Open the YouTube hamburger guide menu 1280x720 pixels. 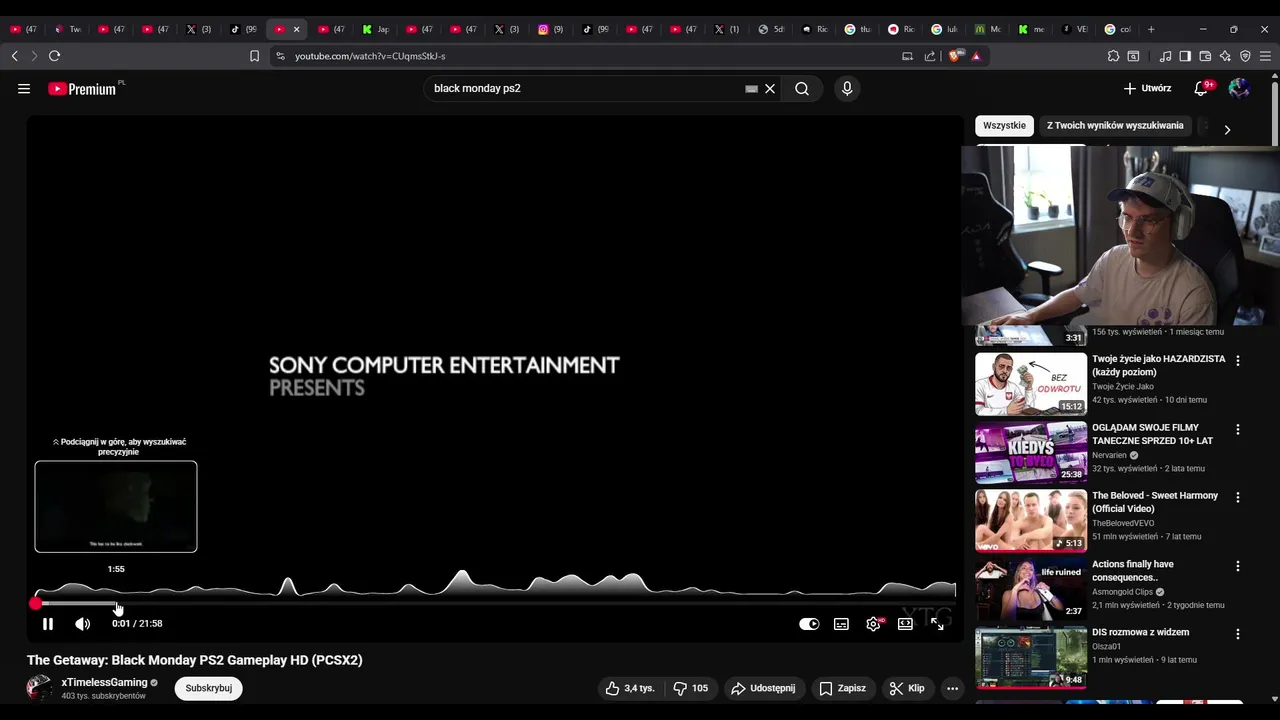point(24,88)
